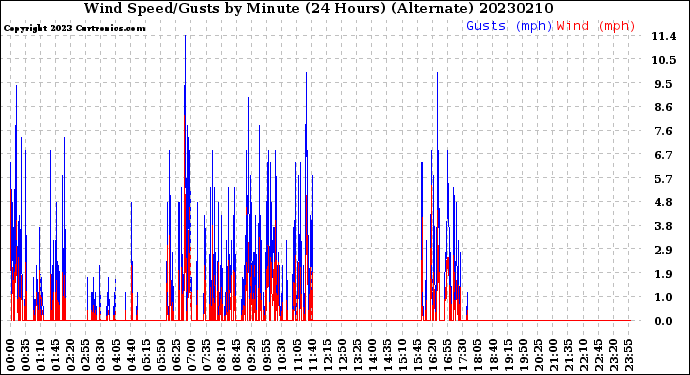Click the 3.8 y-axis value
The image size is (690, 375).
coord(664,226)
